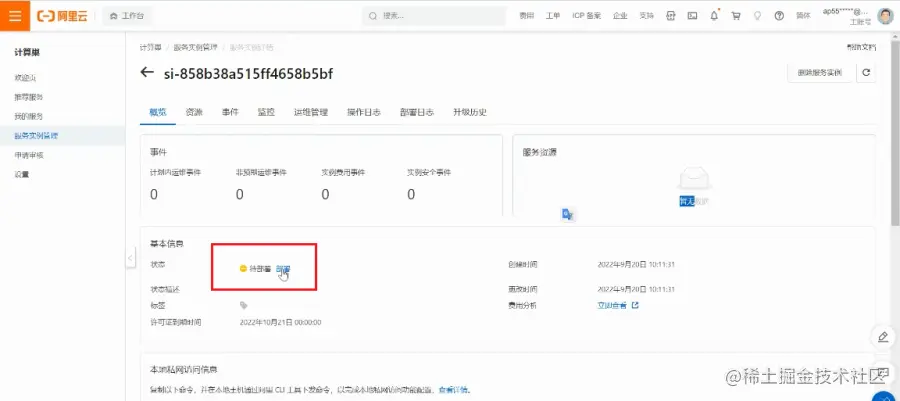Click the 查看详情 link at bottom
The height and width of the screenshot is (401, 900).
(x=453, y=390)
